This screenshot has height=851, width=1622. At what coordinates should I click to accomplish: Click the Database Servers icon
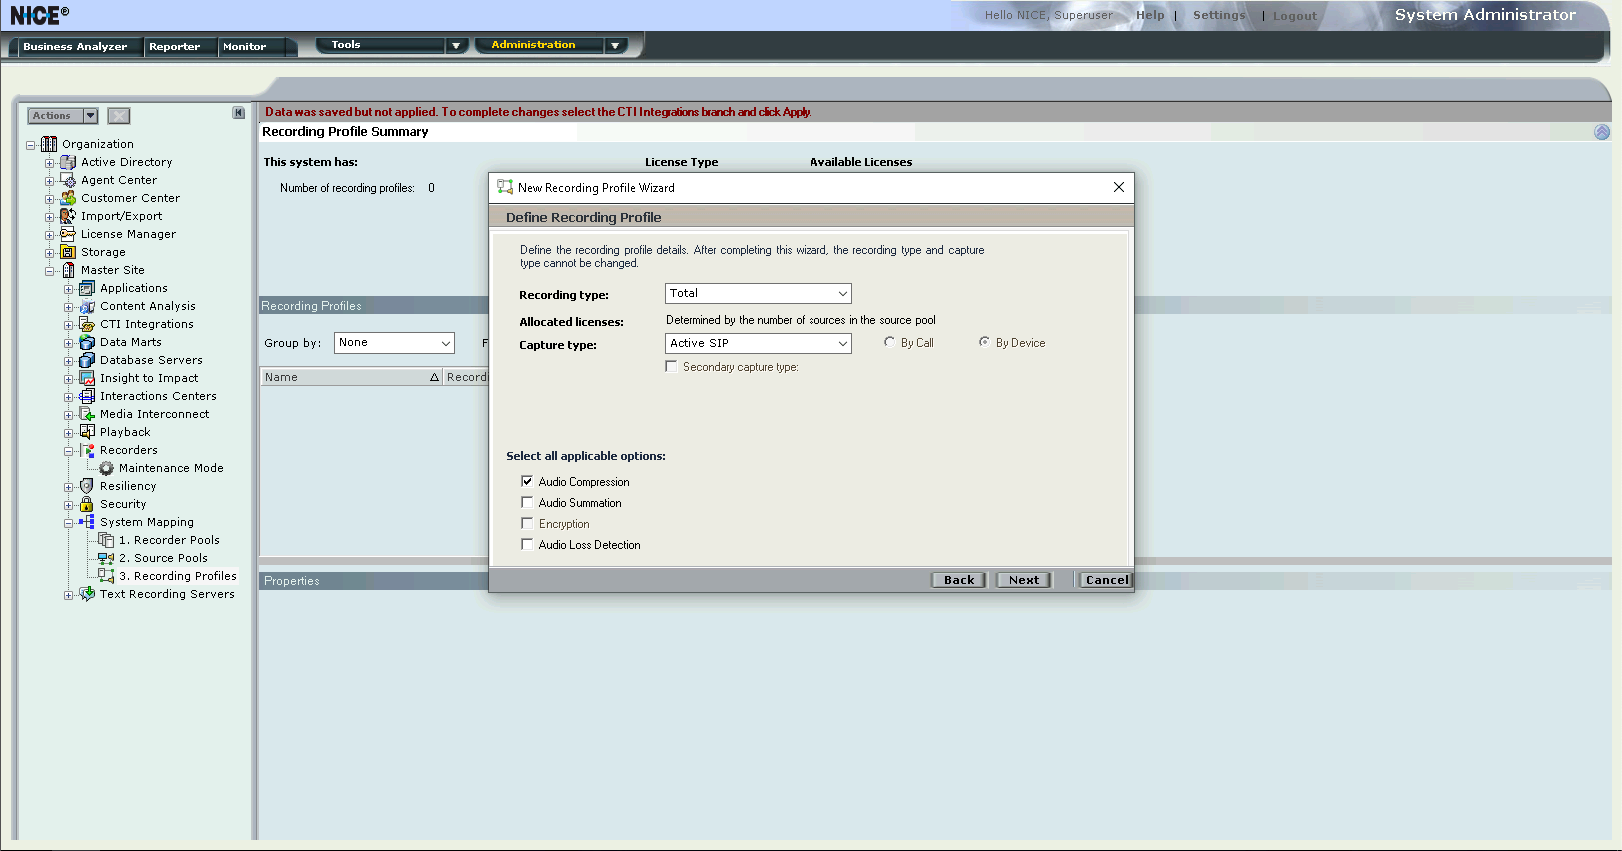point(87,360)
